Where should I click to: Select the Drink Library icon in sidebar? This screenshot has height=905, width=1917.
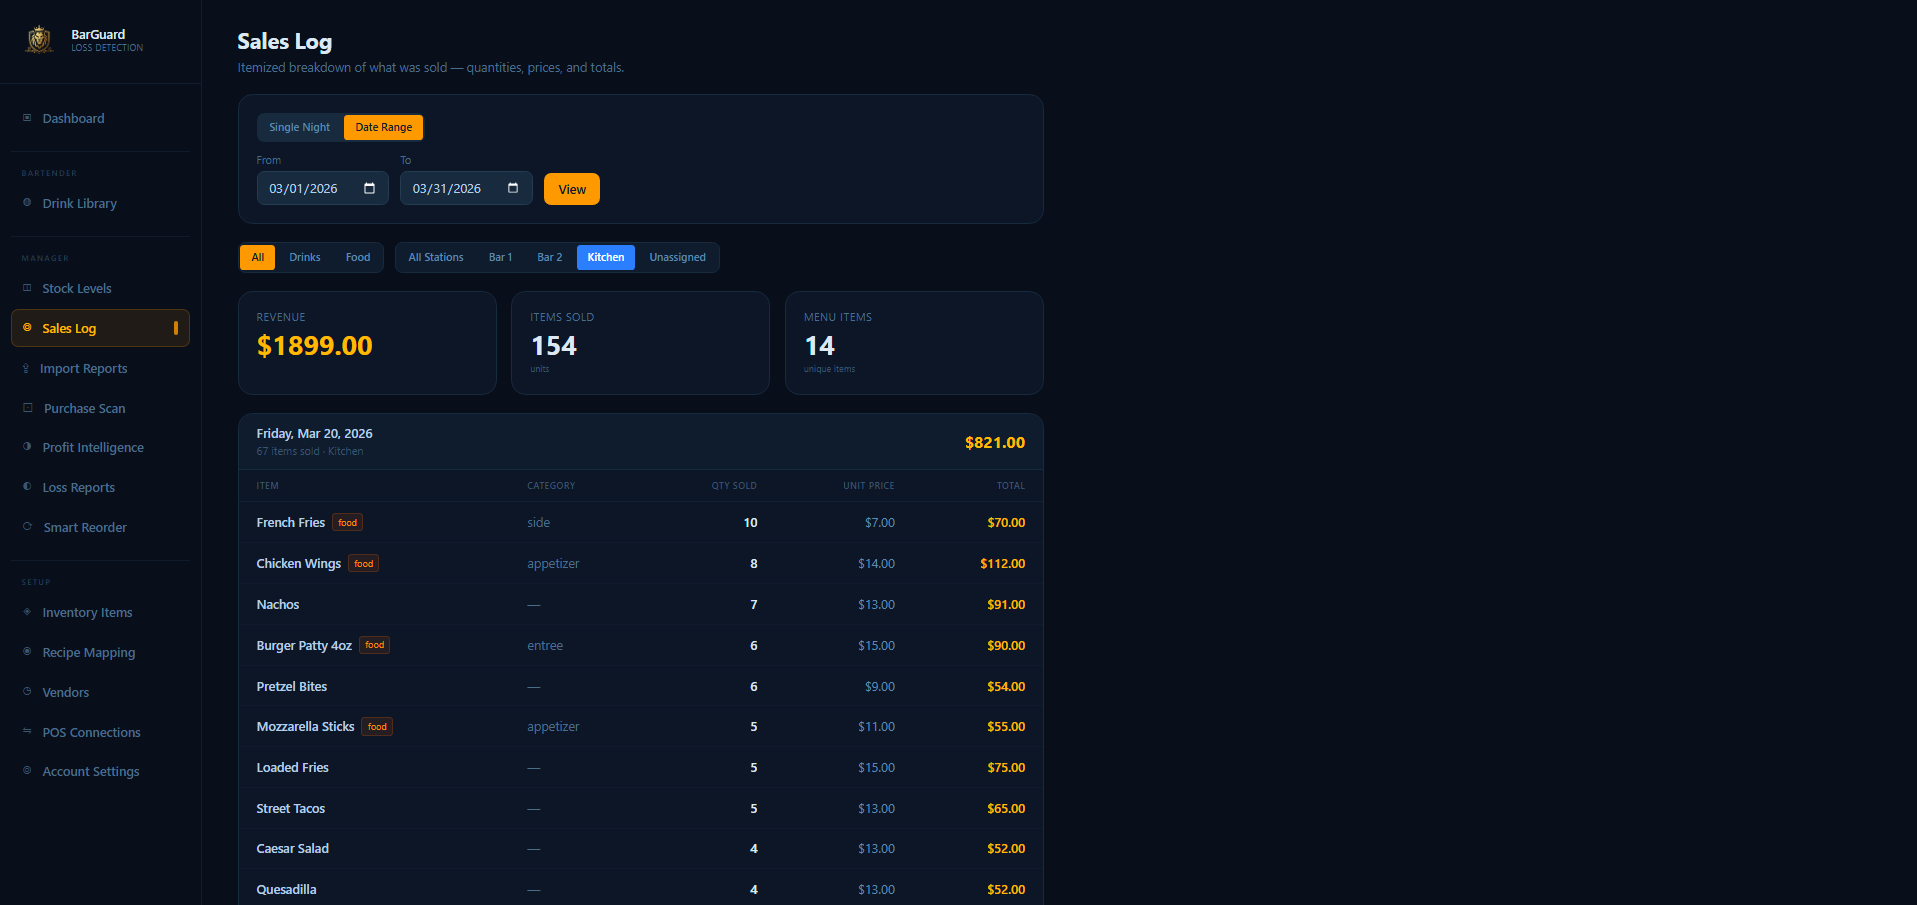tap(28, 203)
